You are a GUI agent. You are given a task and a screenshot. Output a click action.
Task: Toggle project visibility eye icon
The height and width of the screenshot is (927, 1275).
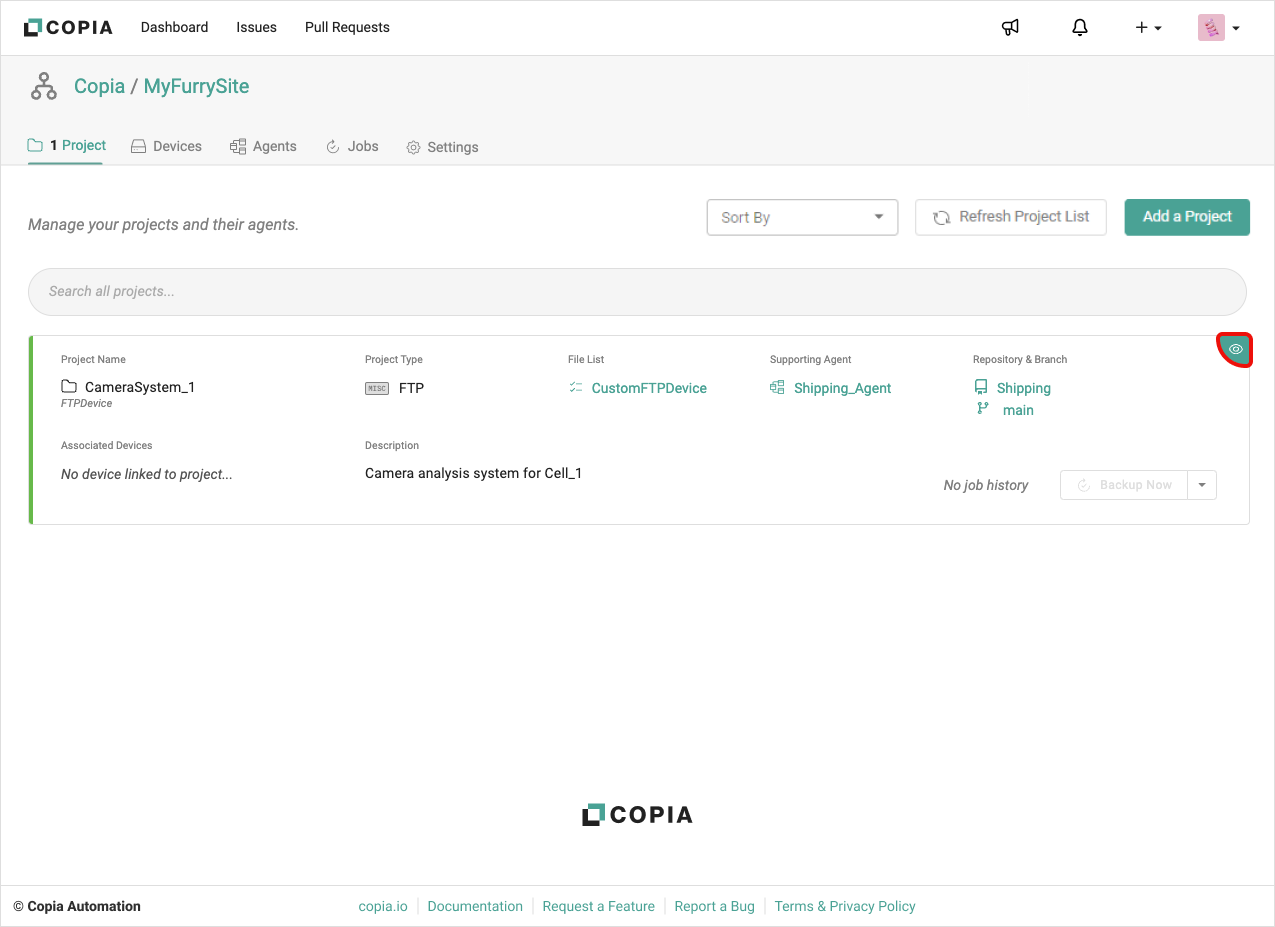pos(1235,349)
